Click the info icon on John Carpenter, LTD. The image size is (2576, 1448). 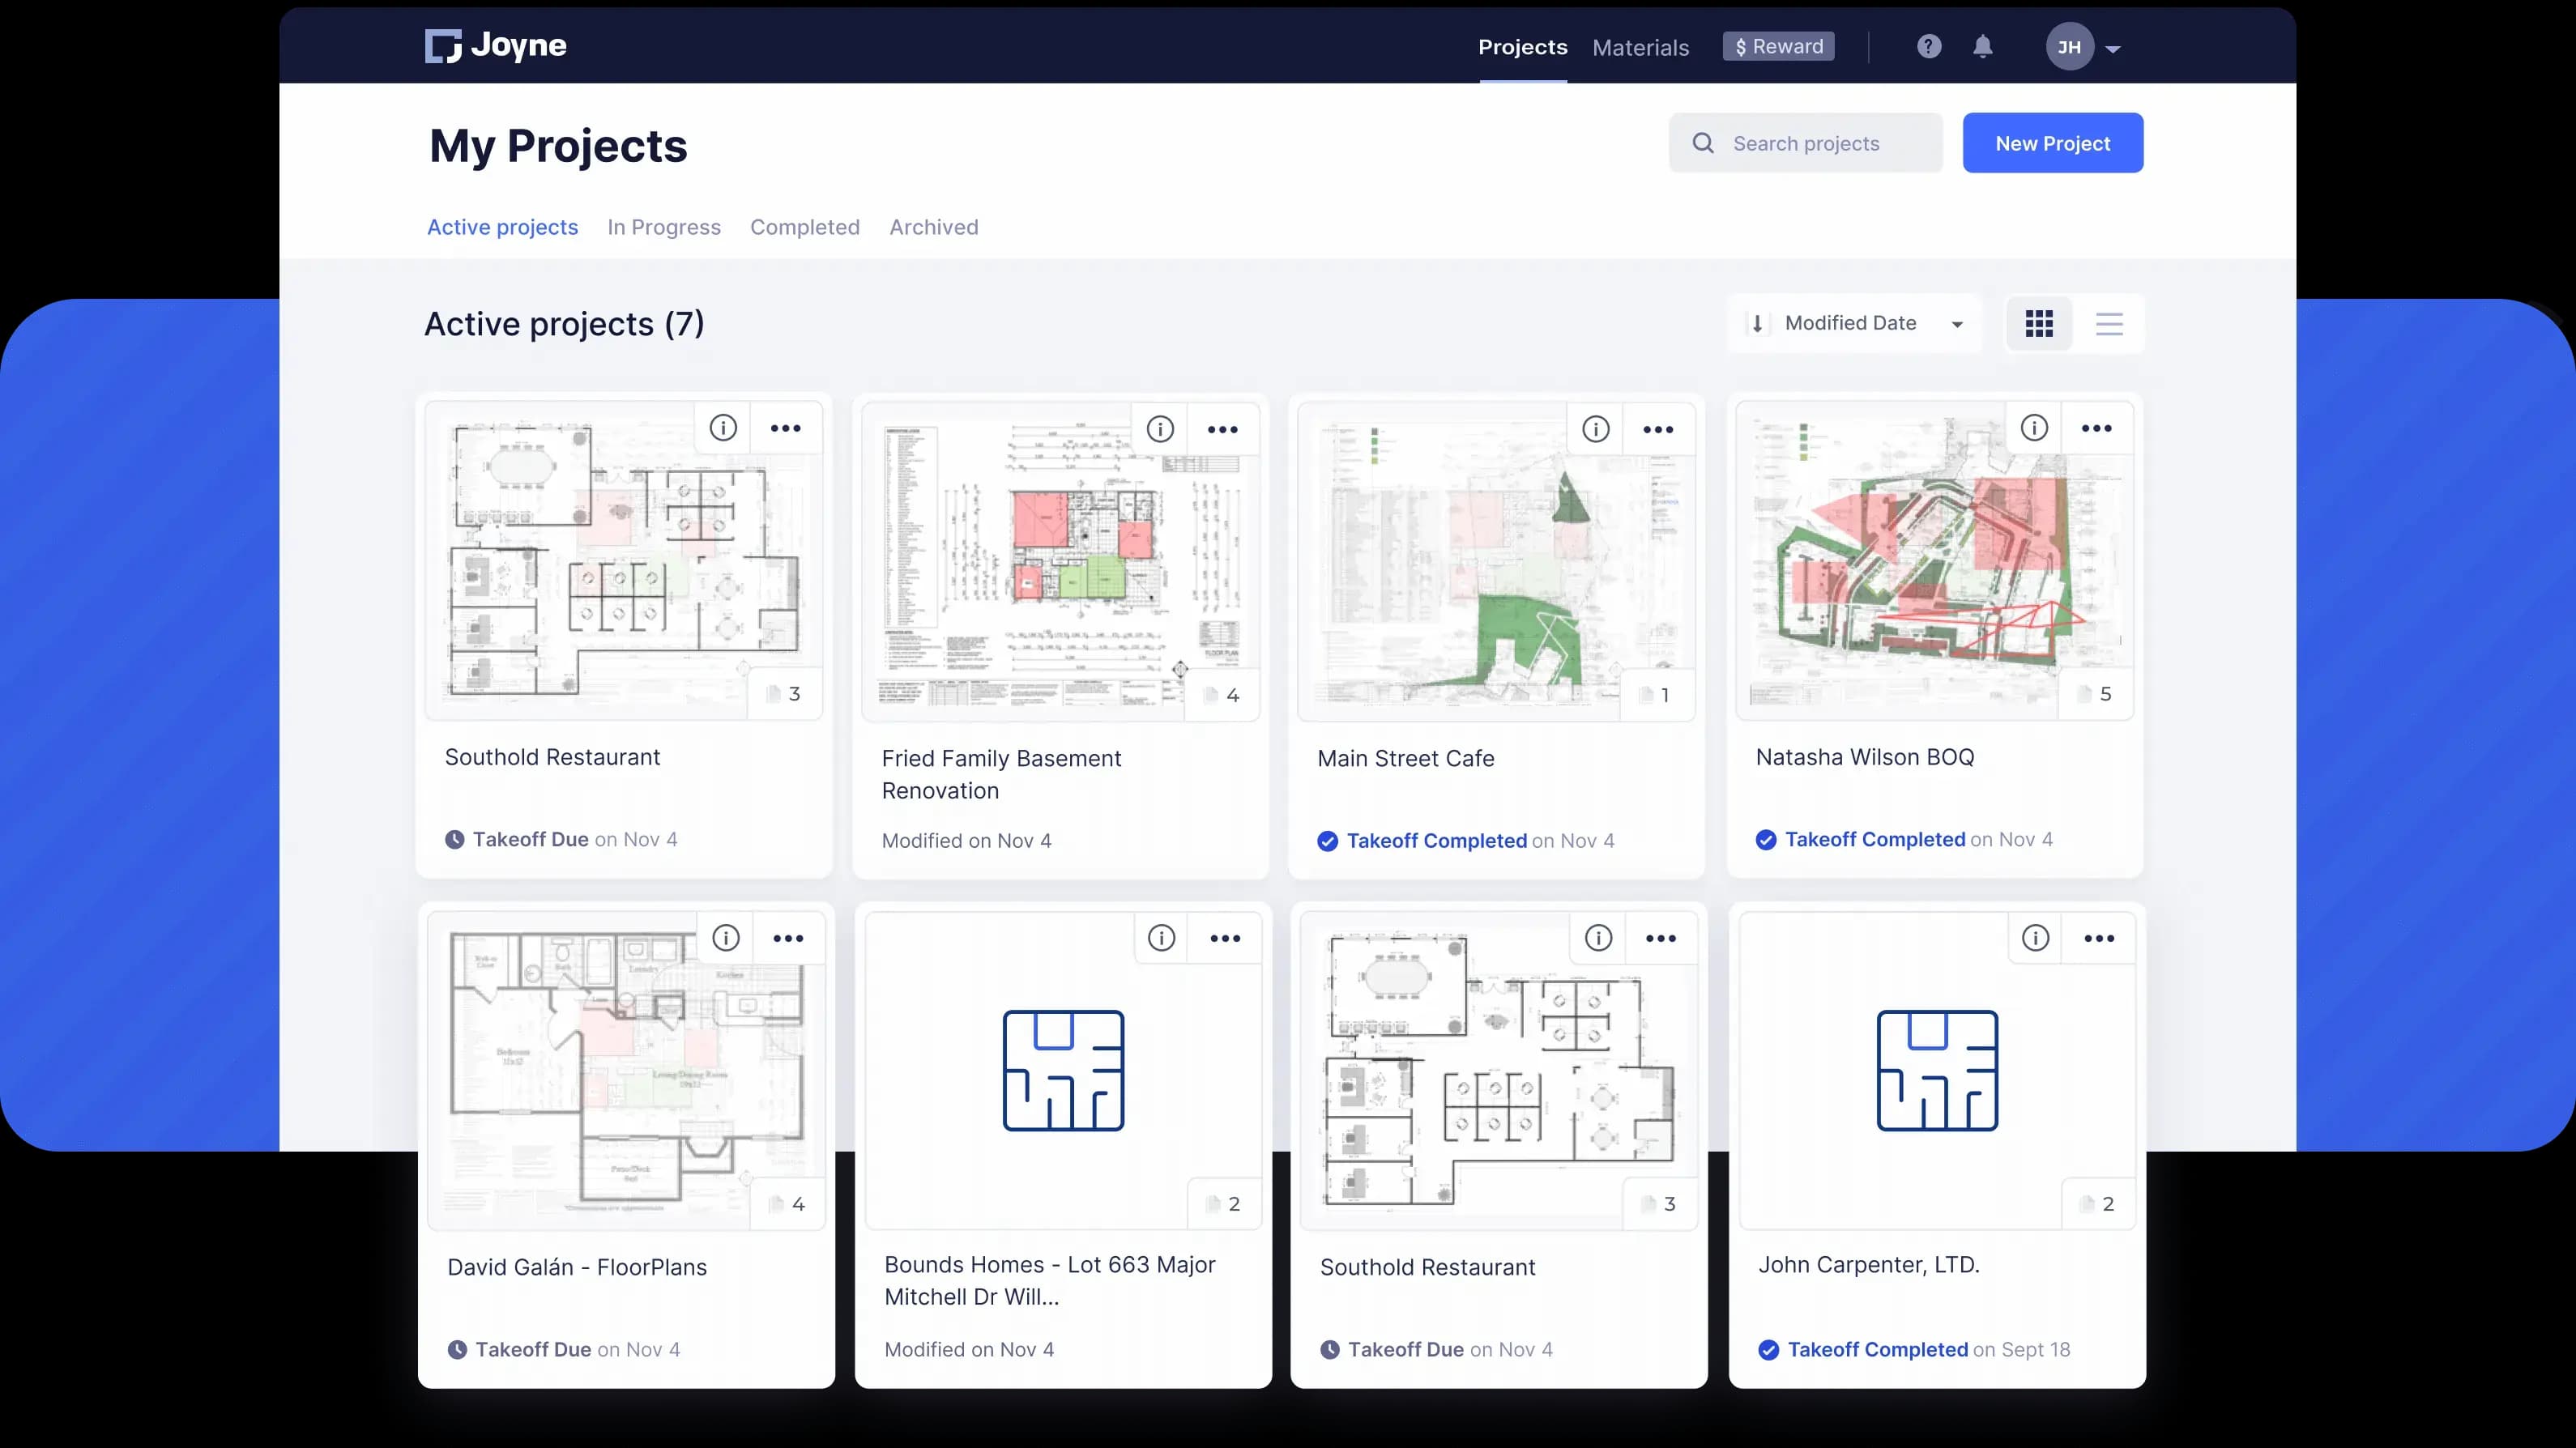(2034, 938)
